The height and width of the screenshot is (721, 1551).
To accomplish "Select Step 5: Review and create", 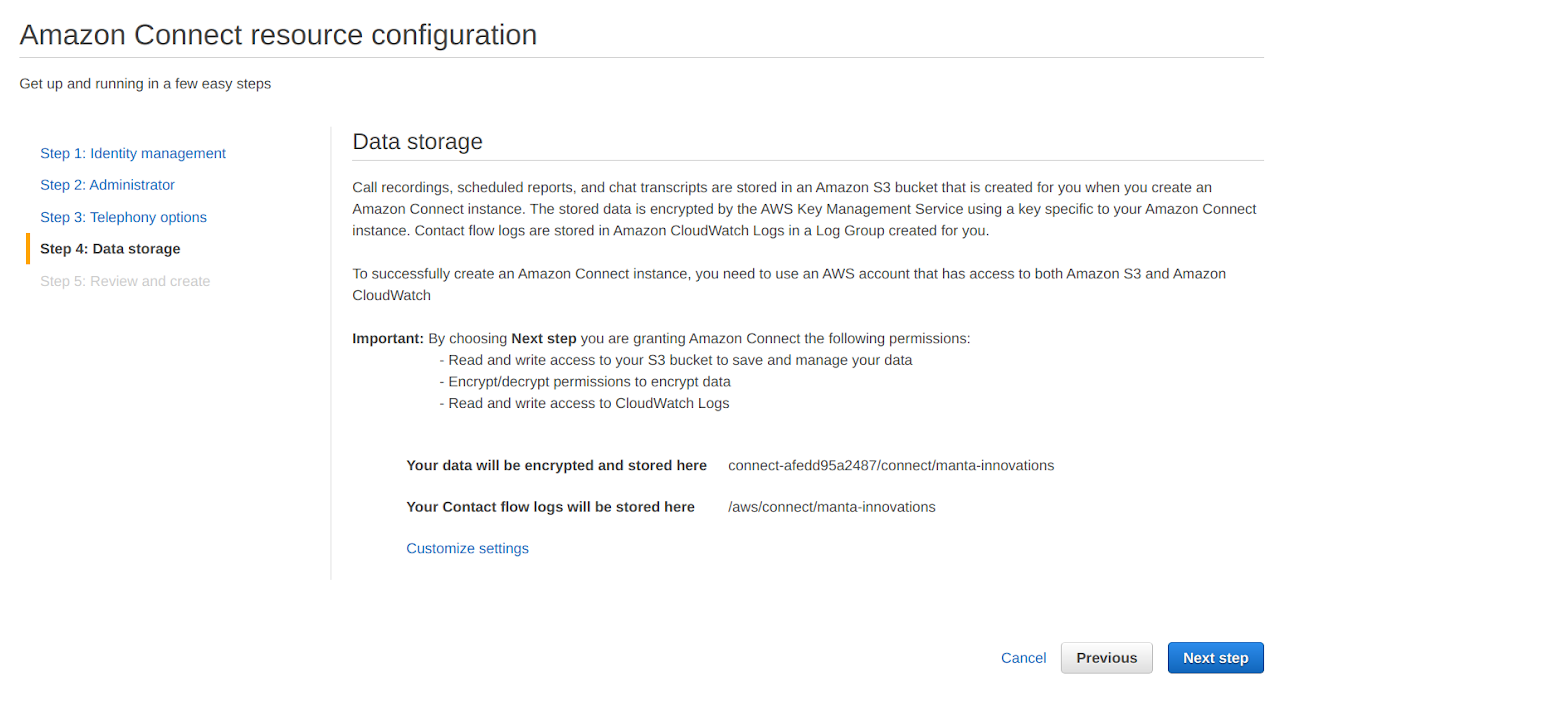I will (125, 281).
